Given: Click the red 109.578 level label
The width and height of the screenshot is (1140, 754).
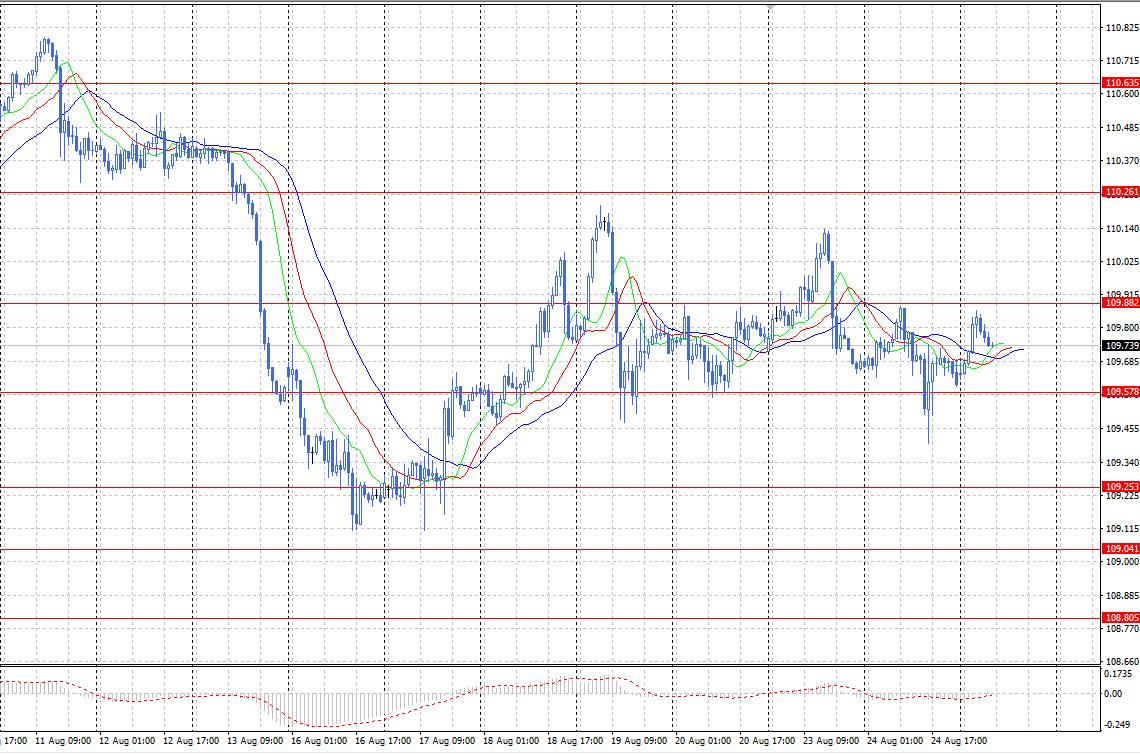Looking at the screenshot, I should (1121, 392).
